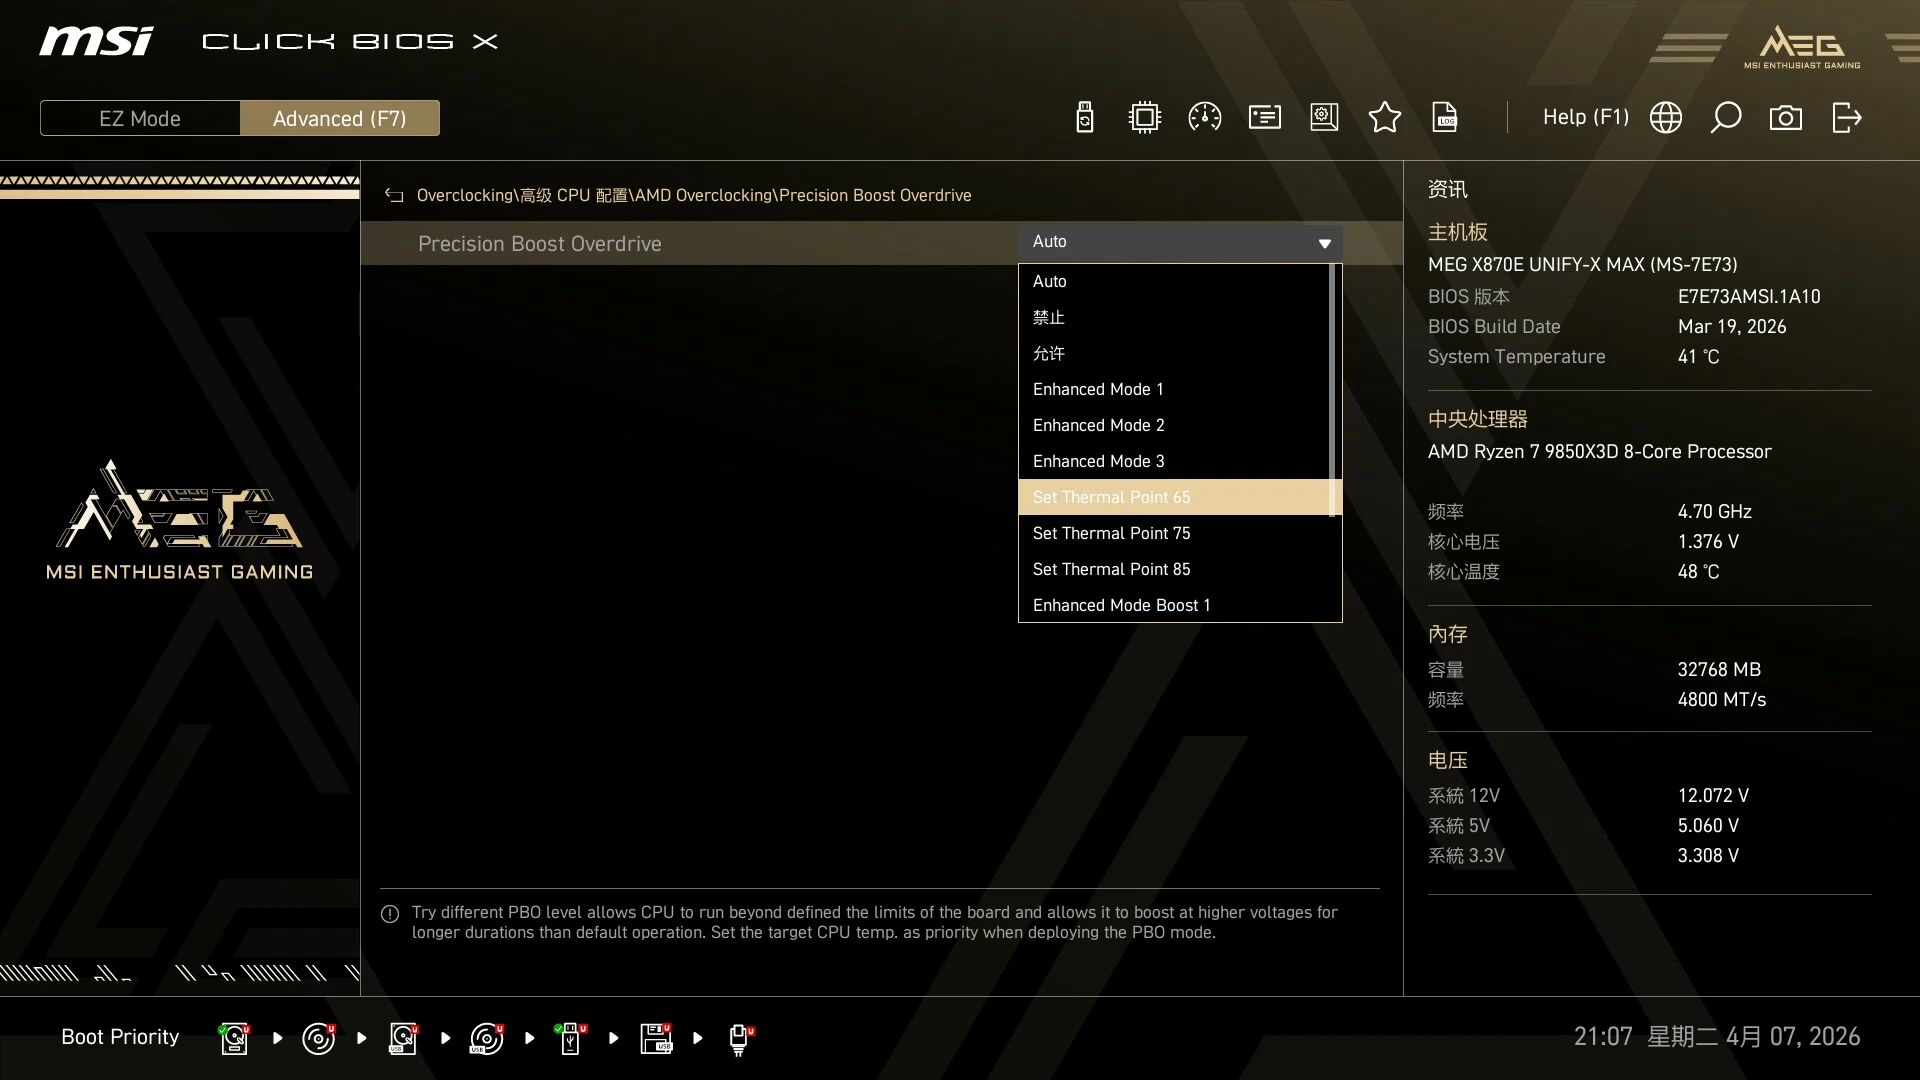Click first boot priority device icon

pyautogui.click(x=234, y=1038)
